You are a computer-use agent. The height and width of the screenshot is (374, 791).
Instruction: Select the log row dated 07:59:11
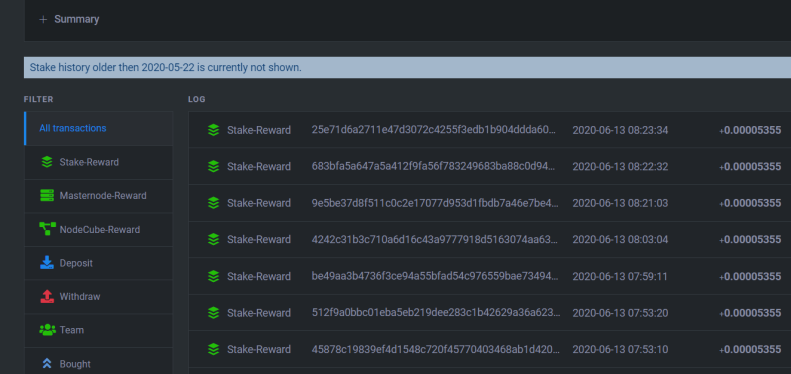pos(490,276)
